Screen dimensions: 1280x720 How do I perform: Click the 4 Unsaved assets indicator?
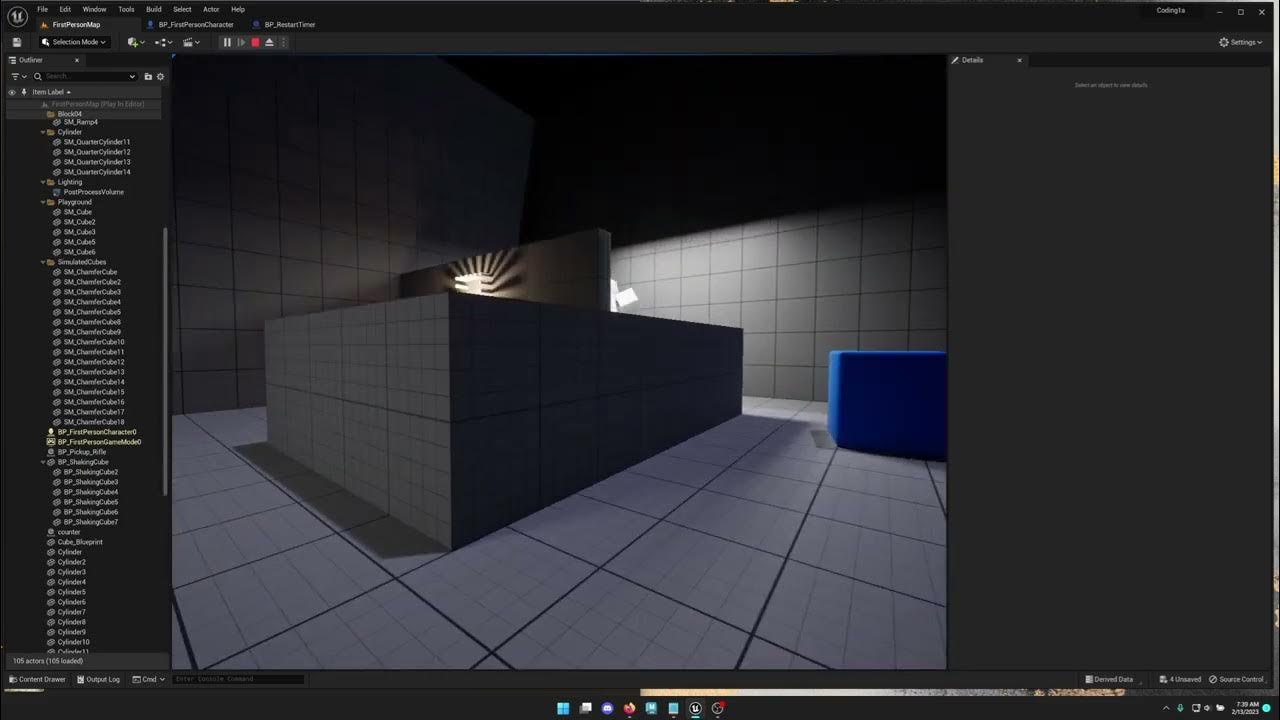coord(1180,679)
